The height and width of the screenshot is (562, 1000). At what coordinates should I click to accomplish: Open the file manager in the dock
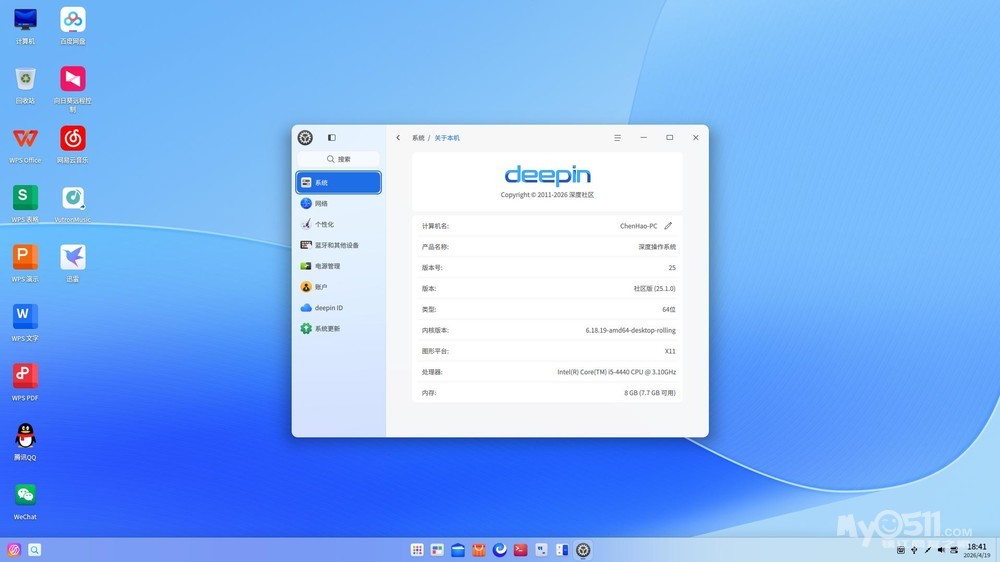(458, 550)
